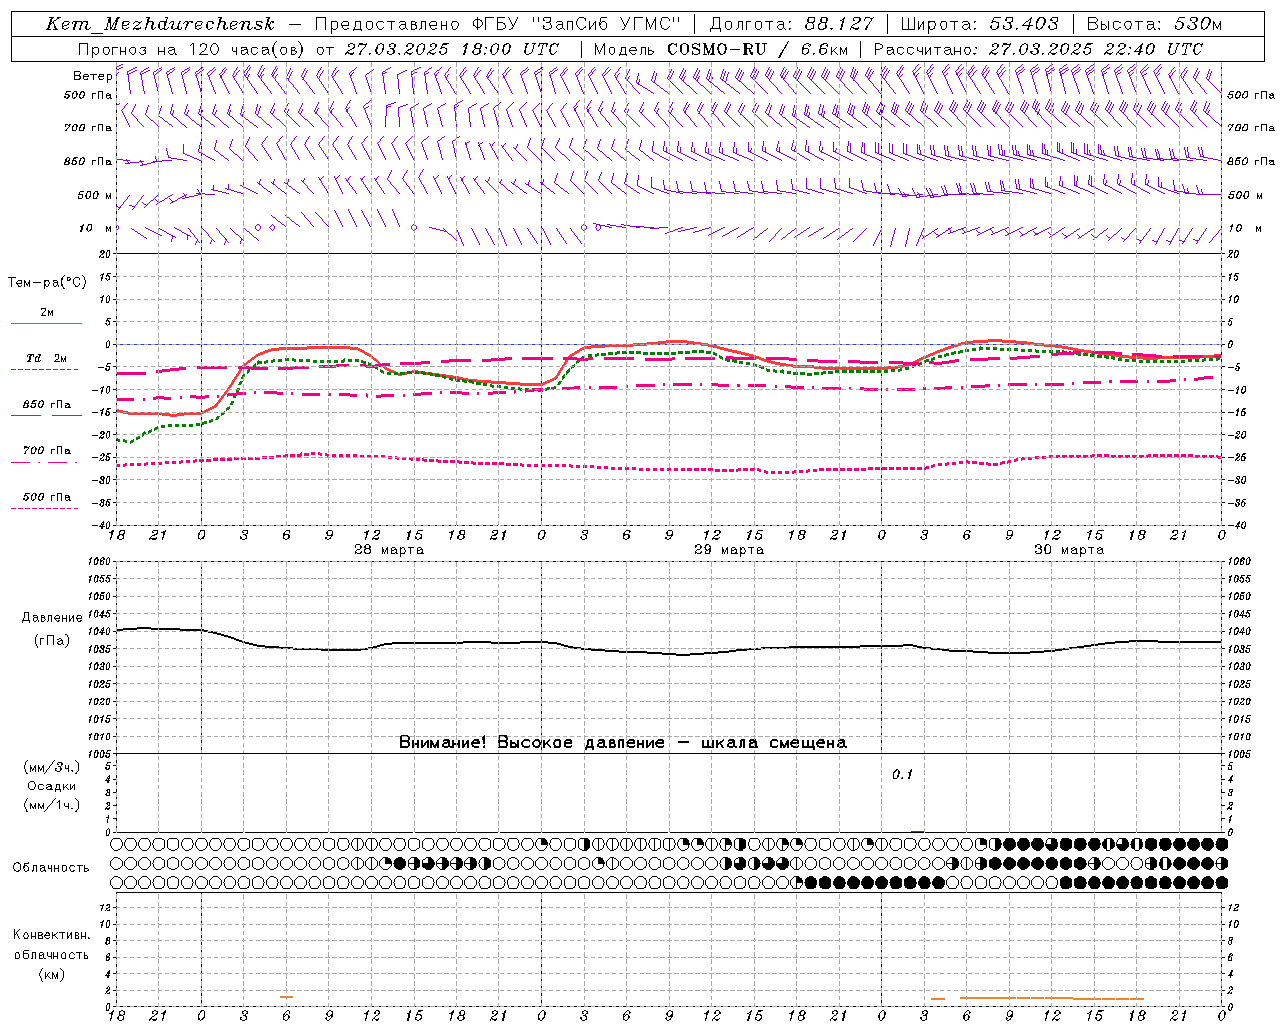Select the Осадки precipitation label
This screenshot has width=1280, height=1024.
click(x=53, y=786)
